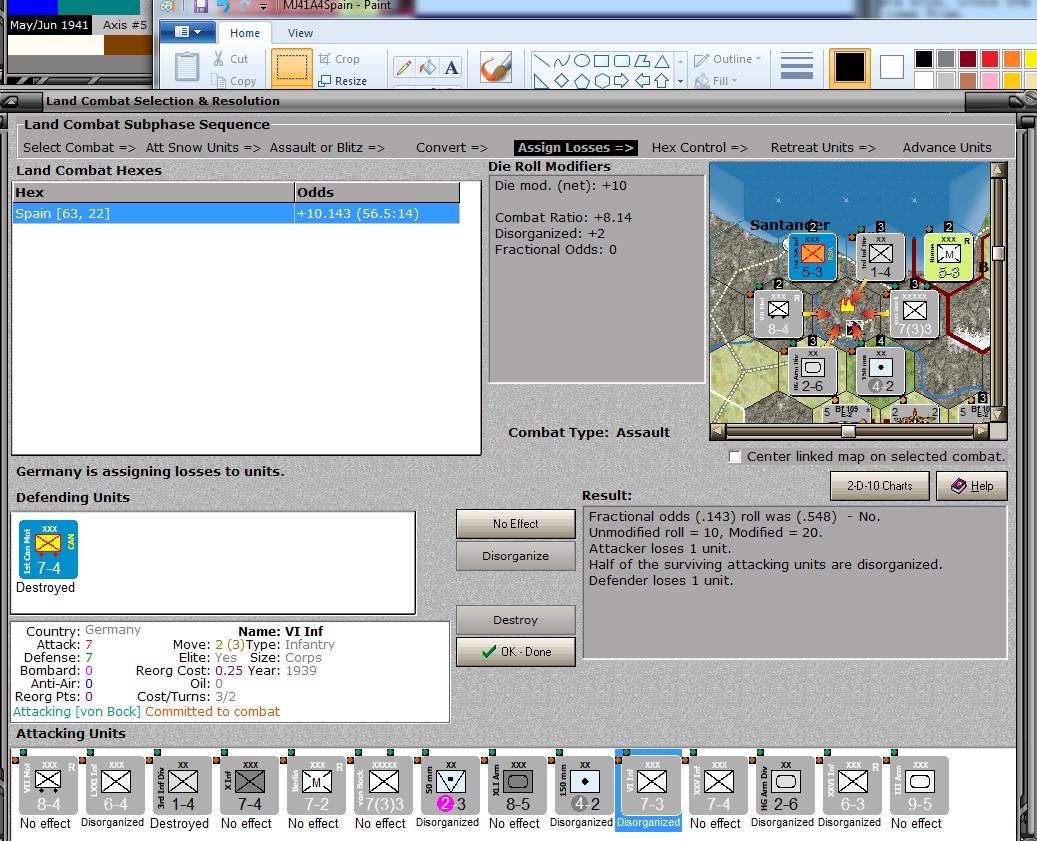Choose the Right arrow shape in Paint gallery
This screenshot has width=1037, height=841.
[621, 81]
